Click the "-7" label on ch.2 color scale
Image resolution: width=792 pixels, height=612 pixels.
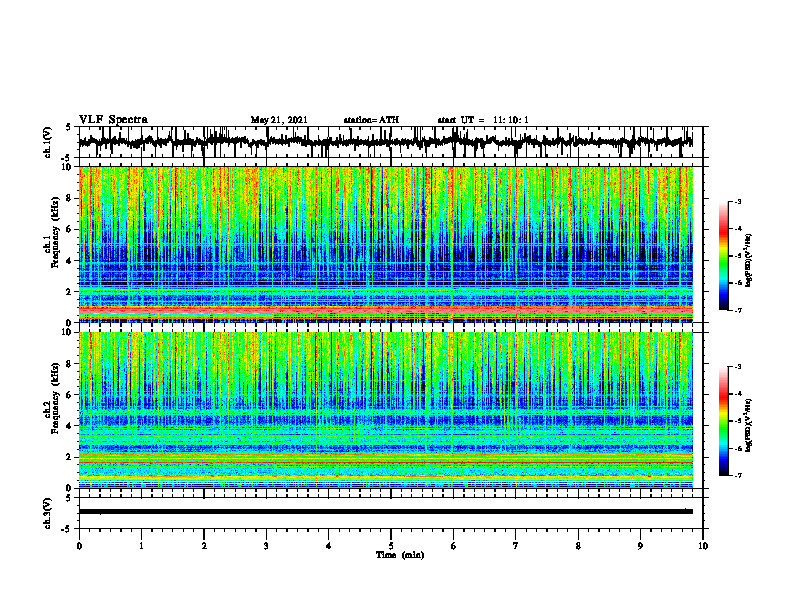[738, 475]
